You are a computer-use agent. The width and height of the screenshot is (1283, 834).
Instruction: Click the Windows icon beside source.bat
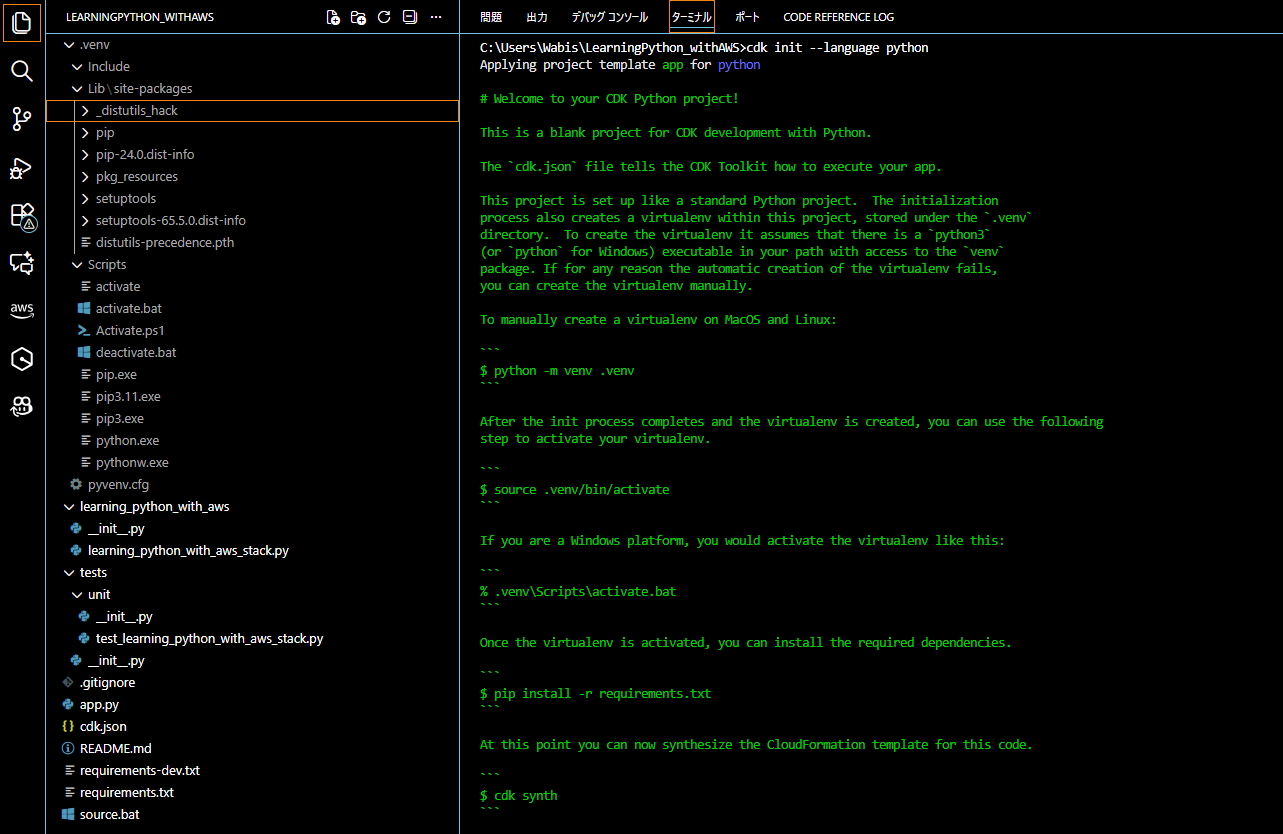68,814
